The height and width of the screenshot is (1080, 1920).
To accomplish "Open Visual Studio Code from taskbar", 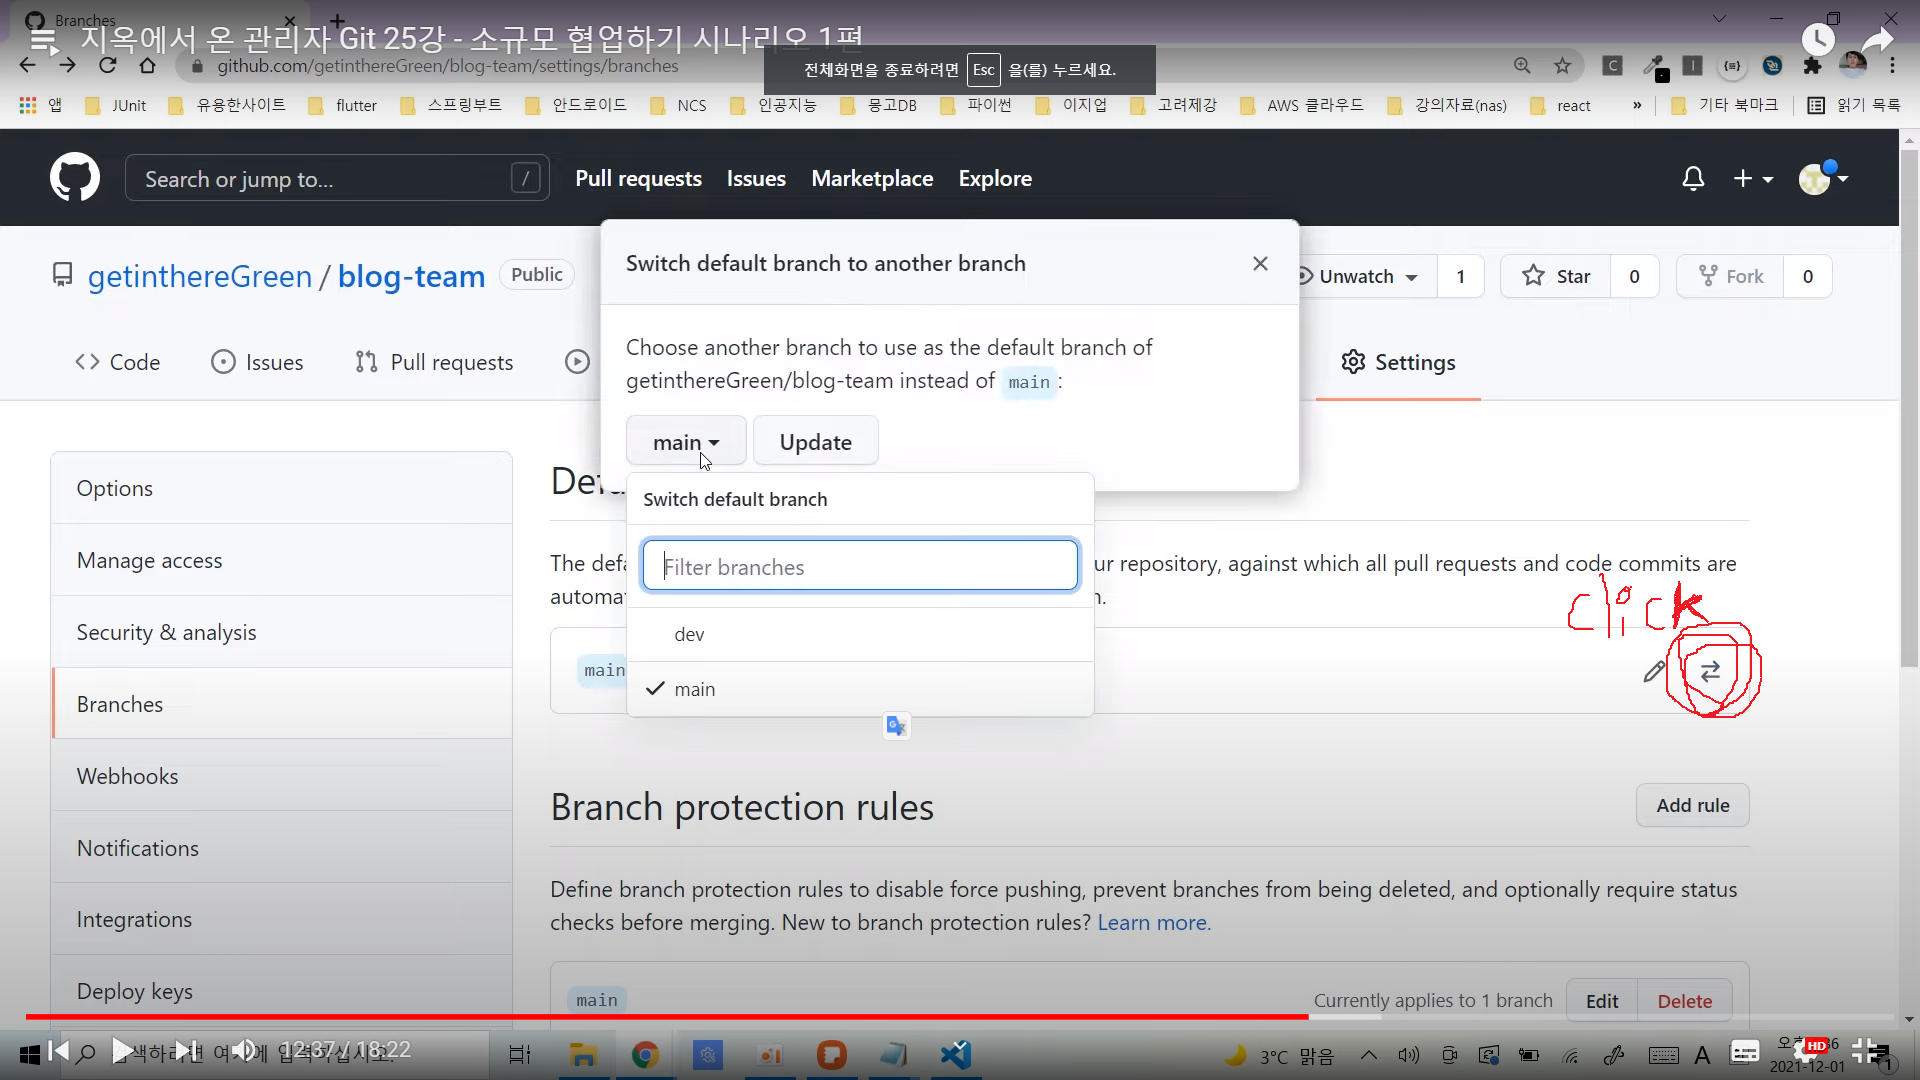I will coord(956,1054).
